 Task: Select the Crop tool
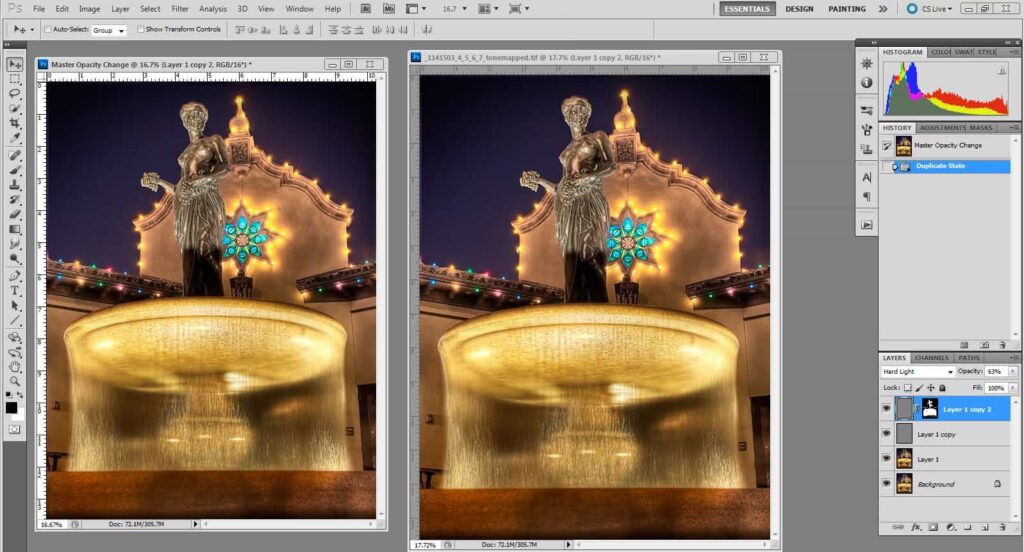15,123
